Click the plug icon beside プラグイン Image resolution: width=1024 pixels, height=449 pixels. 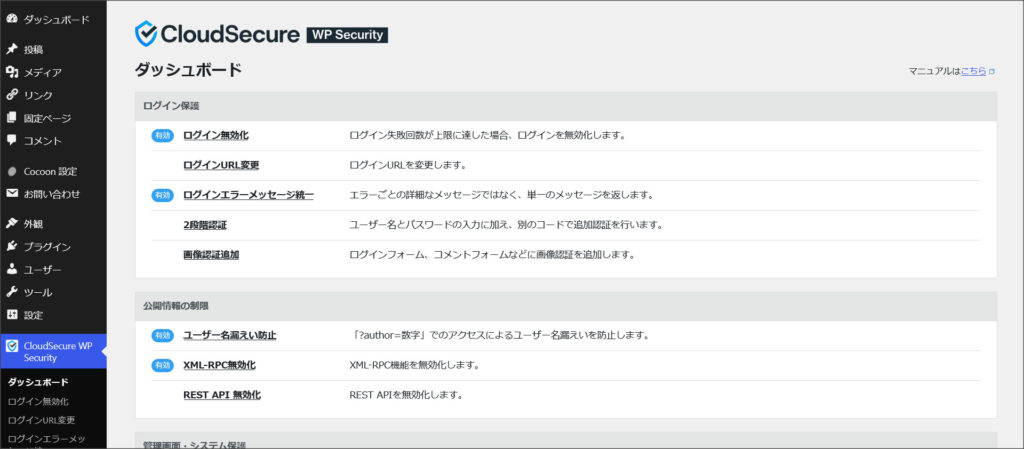tap(11, 247)
